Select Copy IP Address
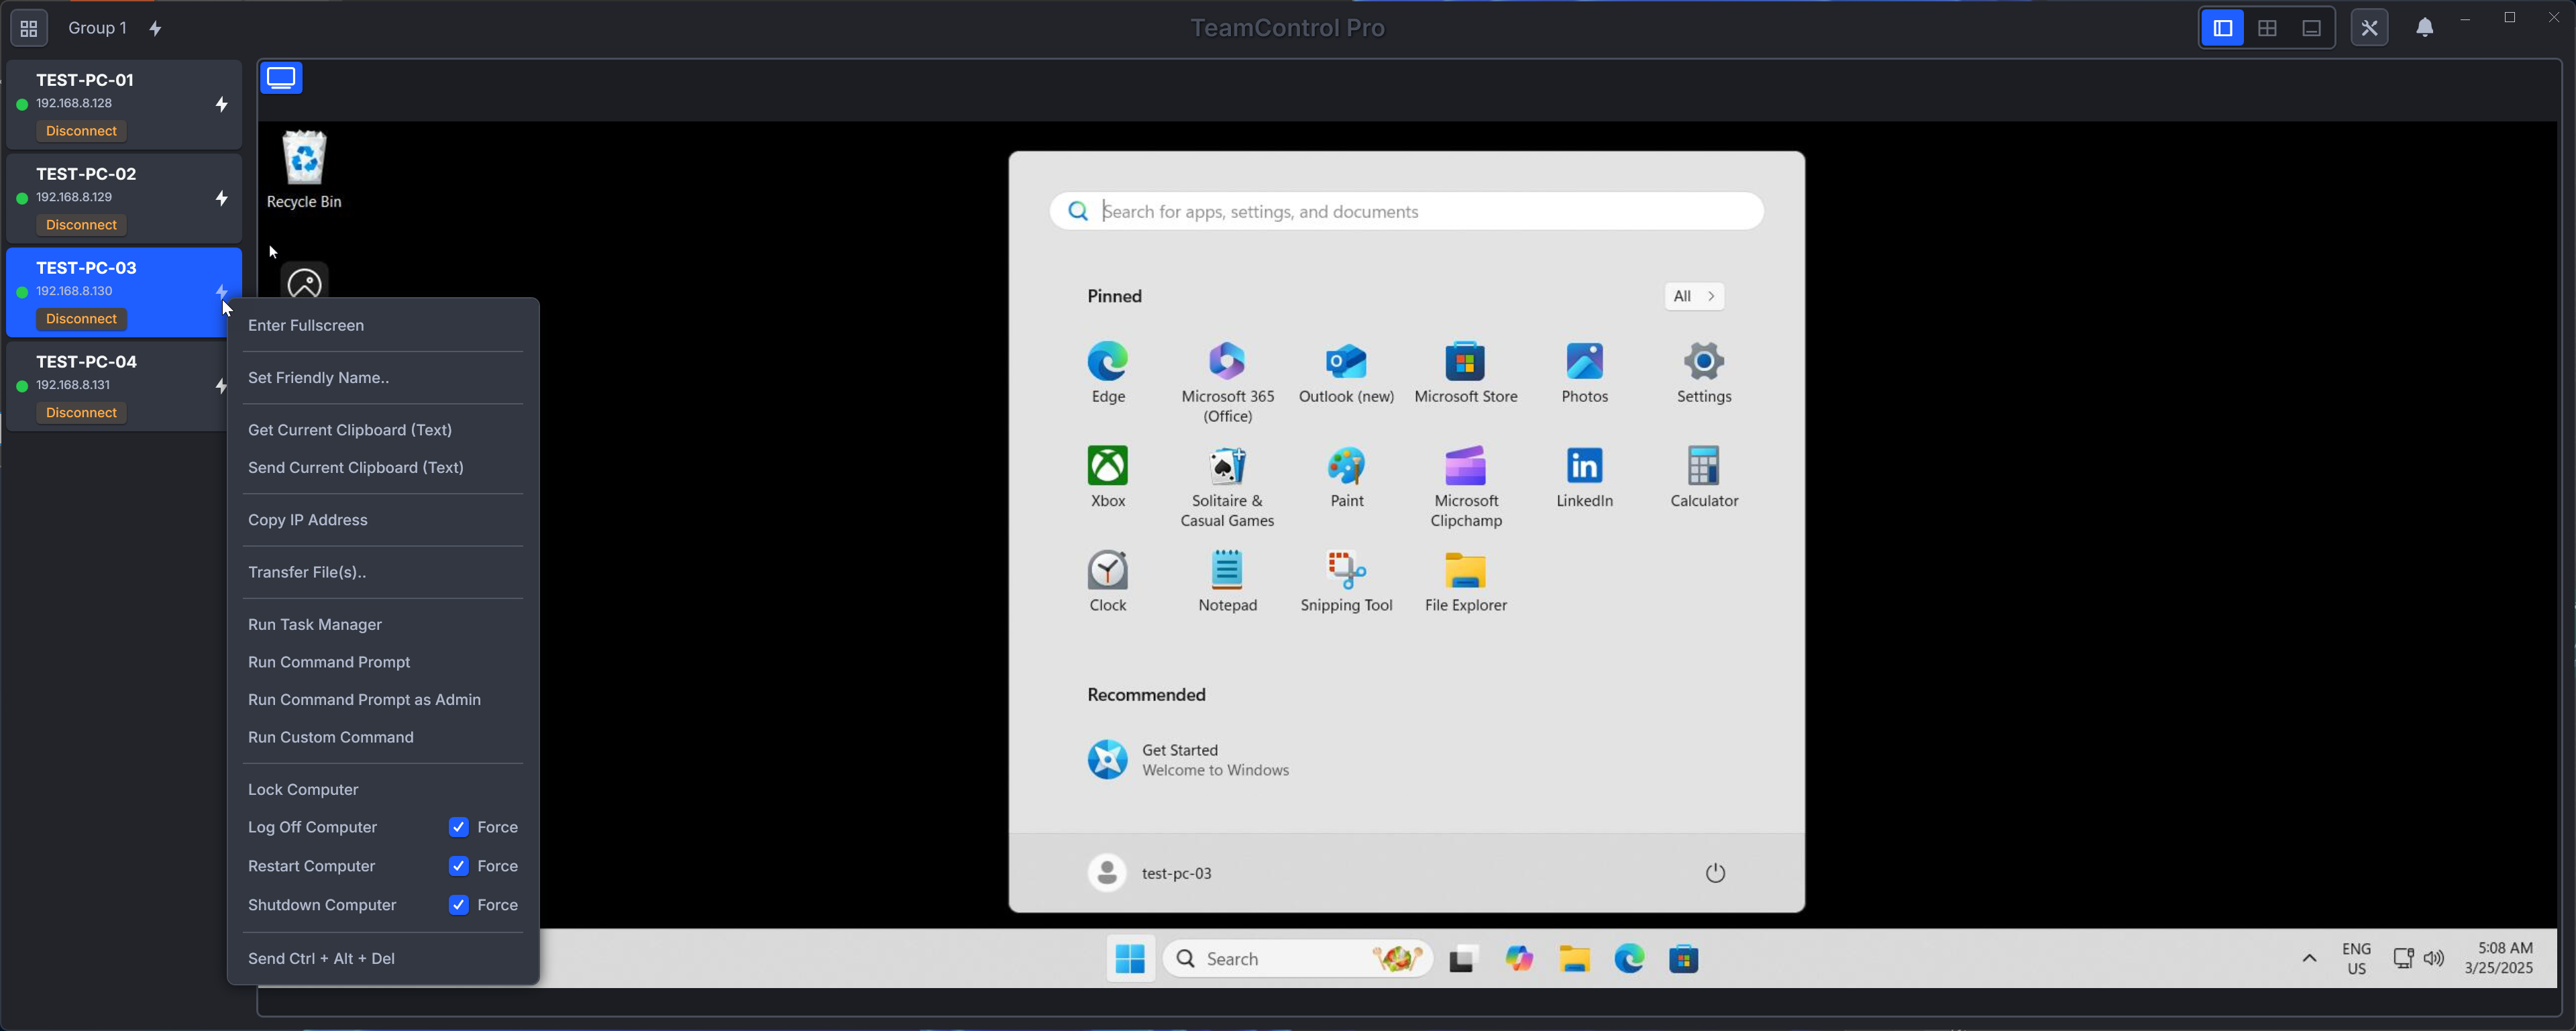The image size is (2576, 1031). 383,520
